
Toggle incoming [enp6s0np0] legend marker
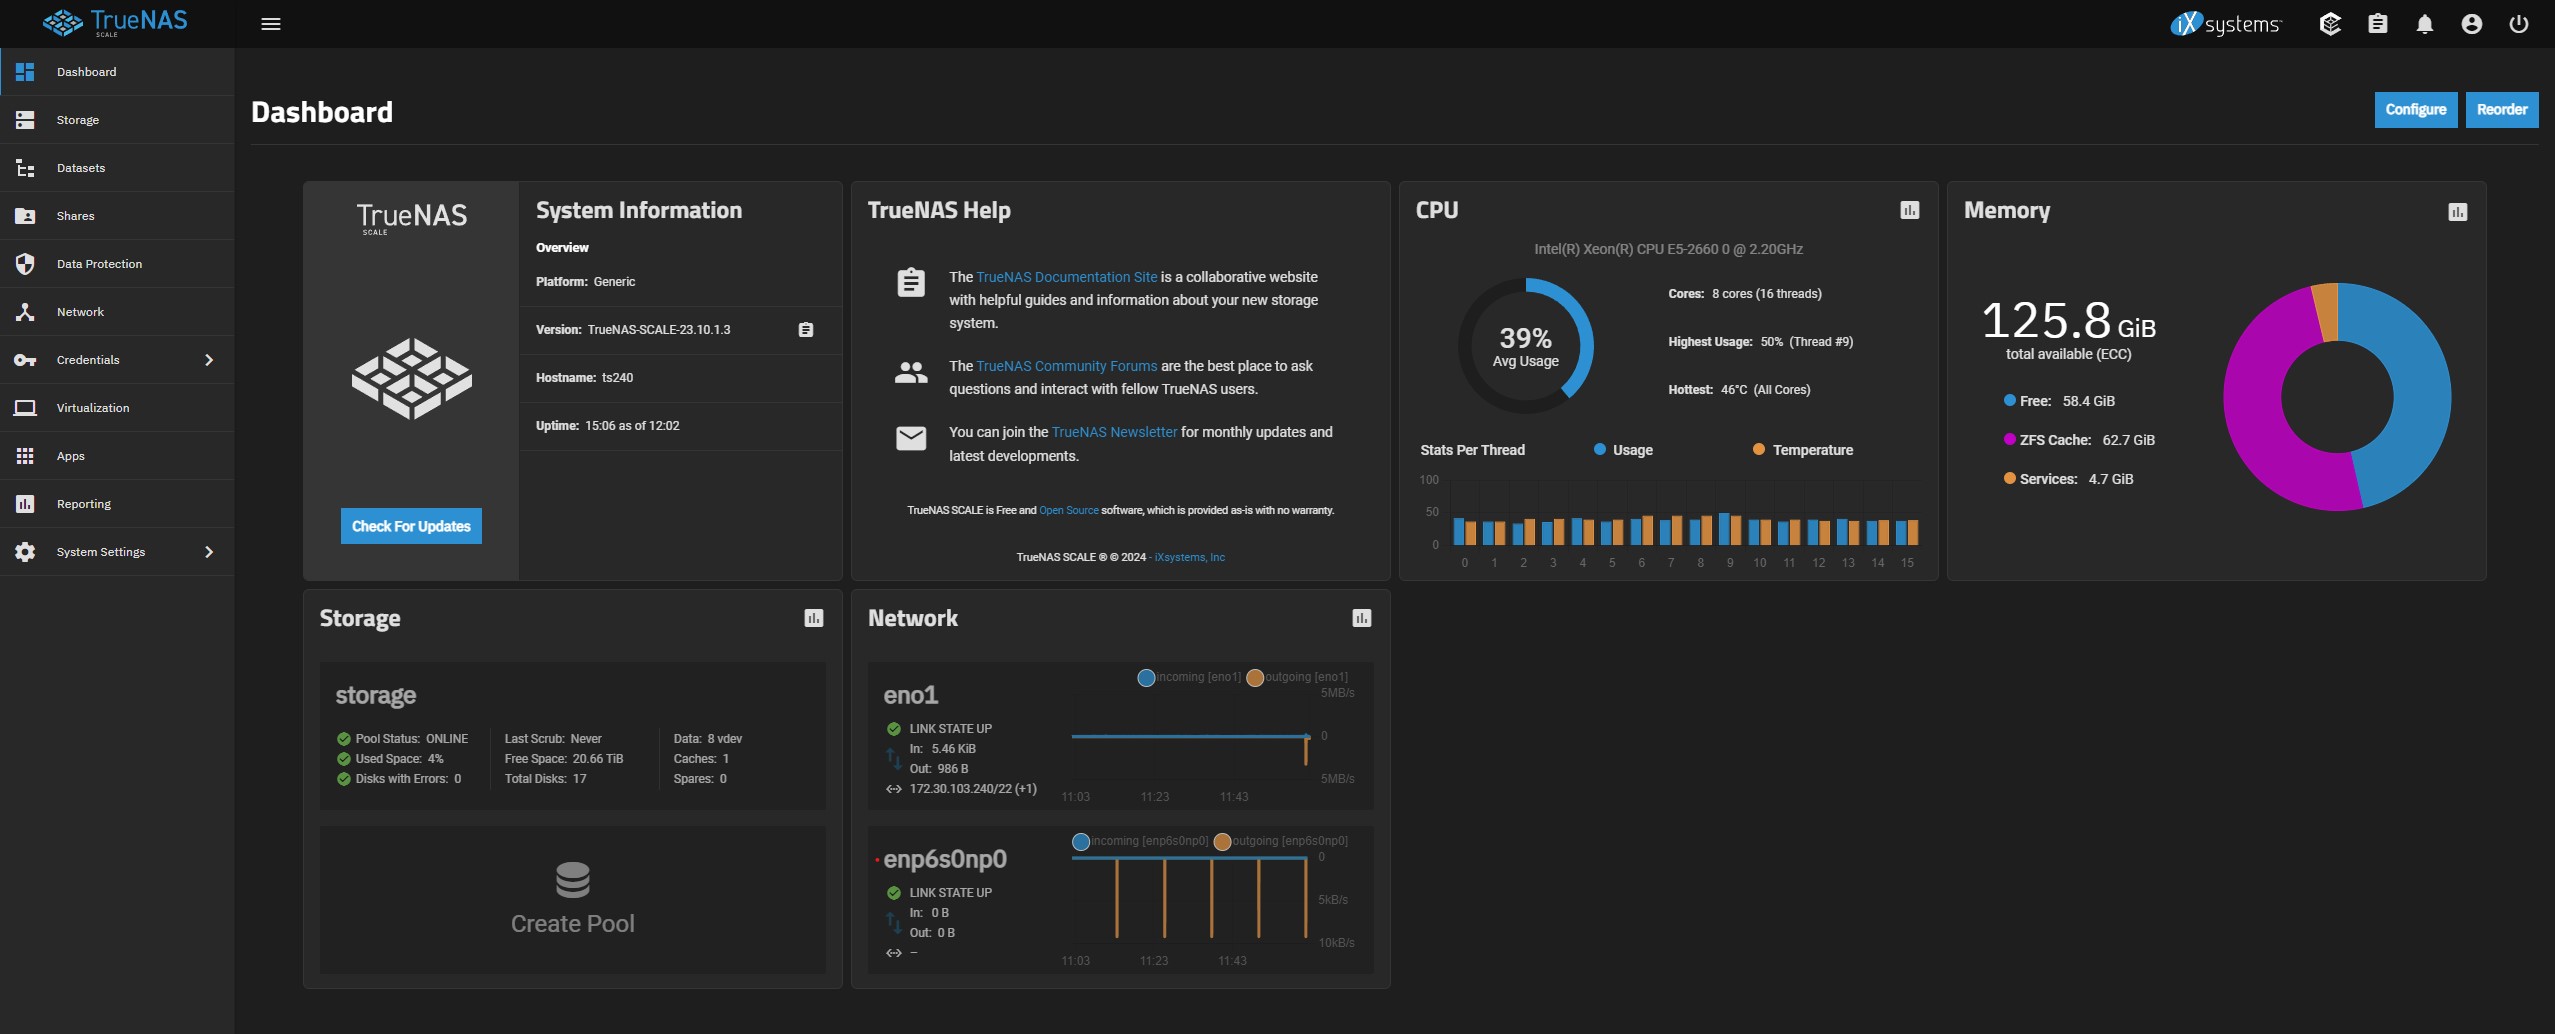1081,842
